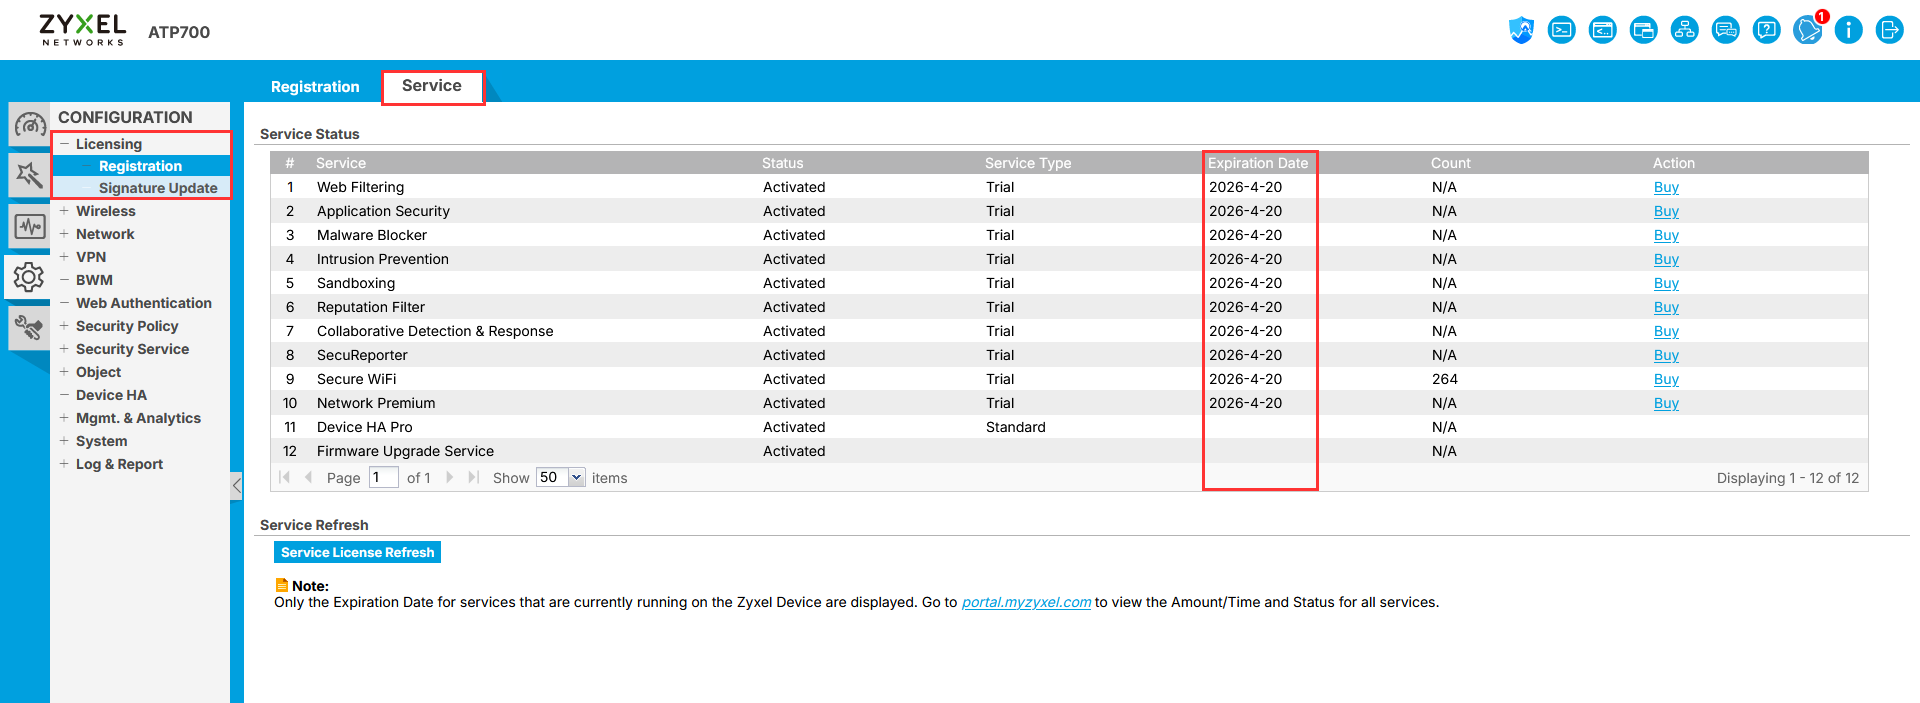
Task: Expand the Object tree node
Action: tap(64, 372)
